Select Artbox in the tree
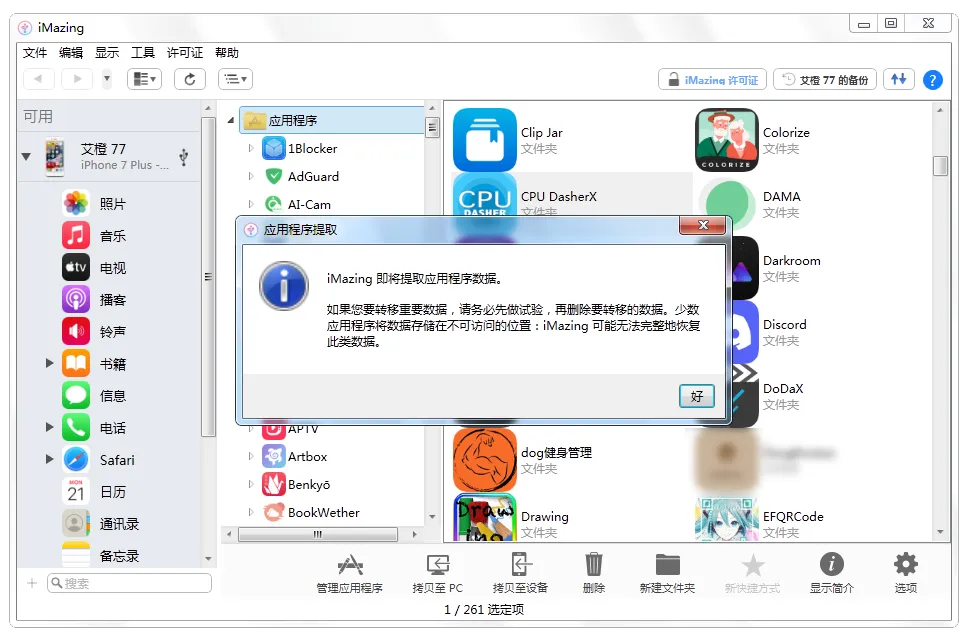Image resolution: width=970 pixels, height=640 pixels. (307, 456)
